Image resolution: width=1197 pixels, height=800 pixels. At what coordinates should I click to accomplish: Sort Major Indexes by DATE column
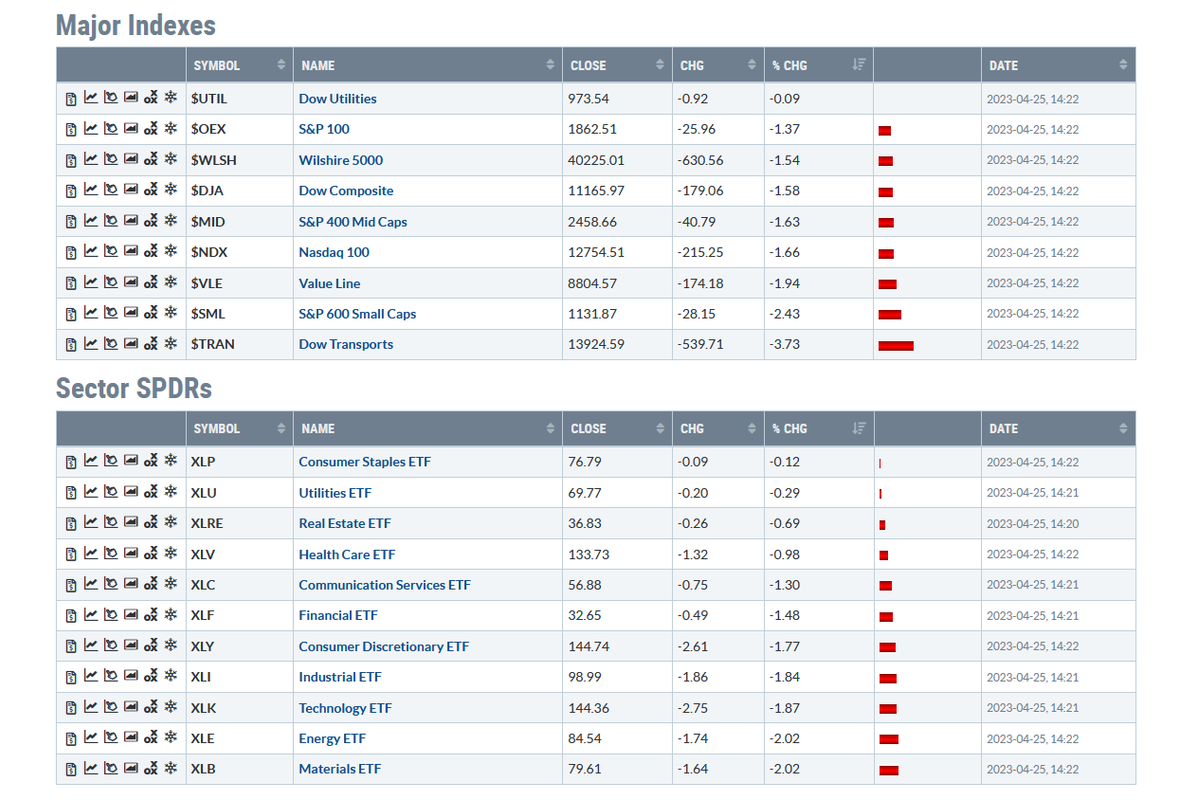coord(1058,65)
